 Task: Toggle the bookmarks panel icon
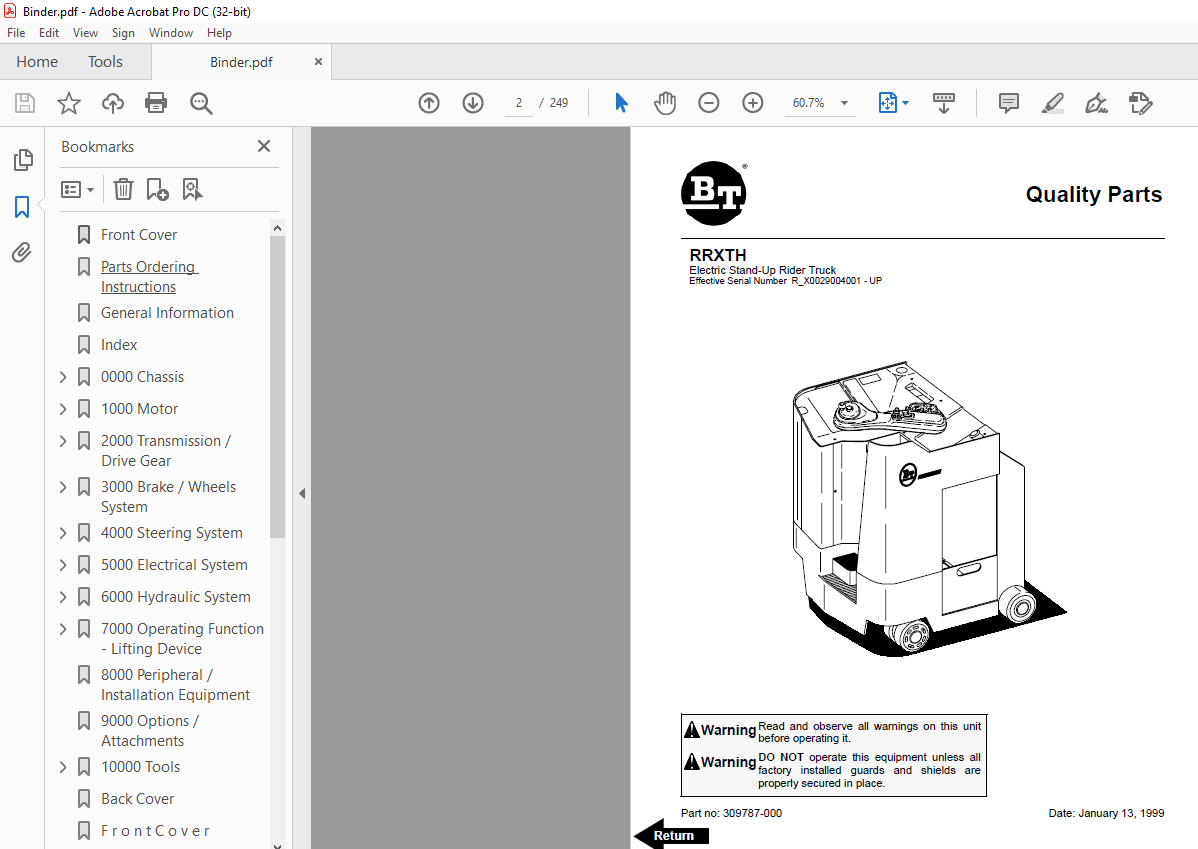(22, 206)
